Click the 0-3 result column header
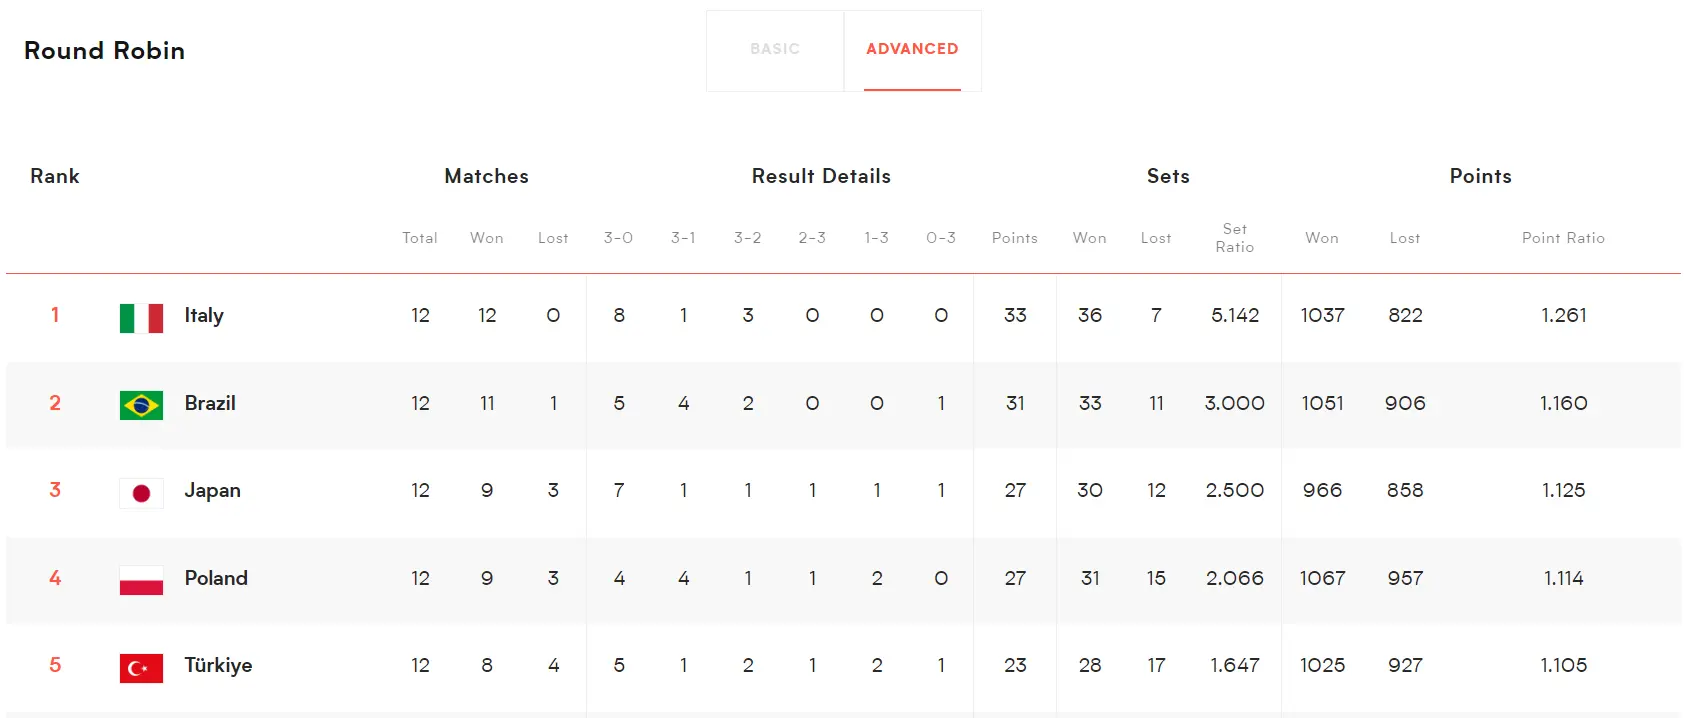Image resolution: width=1684 pixels, height=718 pixels. (x=941, y=238)
